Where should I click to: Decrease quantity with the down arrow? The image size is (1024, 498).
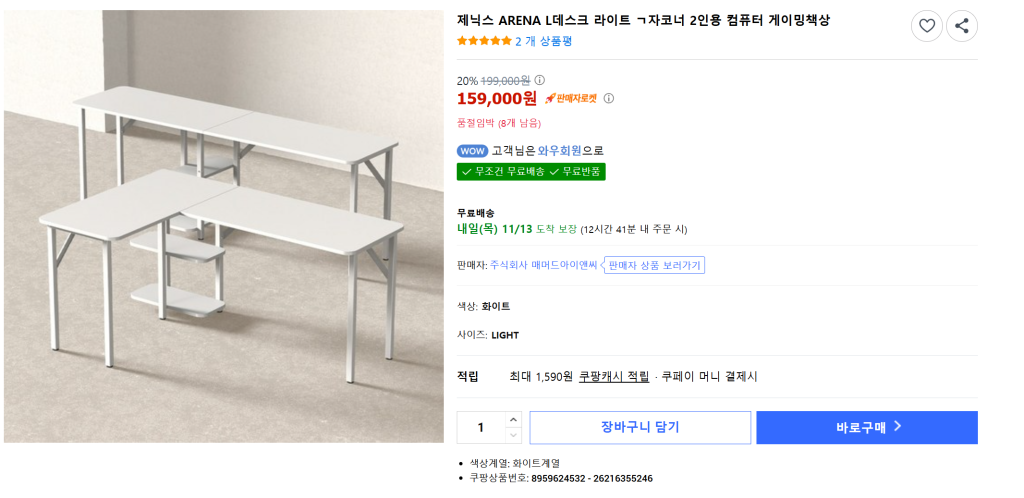click(514, 435)
